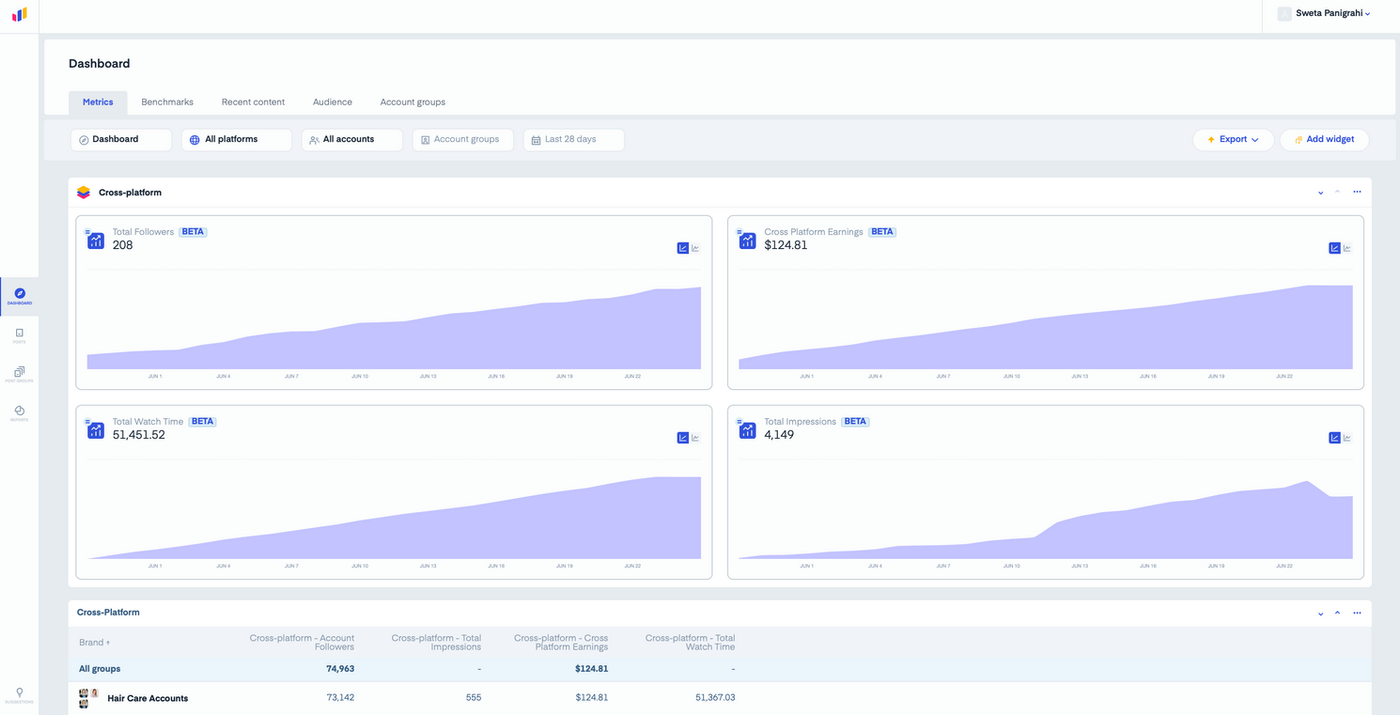Switch to the Benchmarks tab
1400x715 pixels.
click(x=167, y=102)
